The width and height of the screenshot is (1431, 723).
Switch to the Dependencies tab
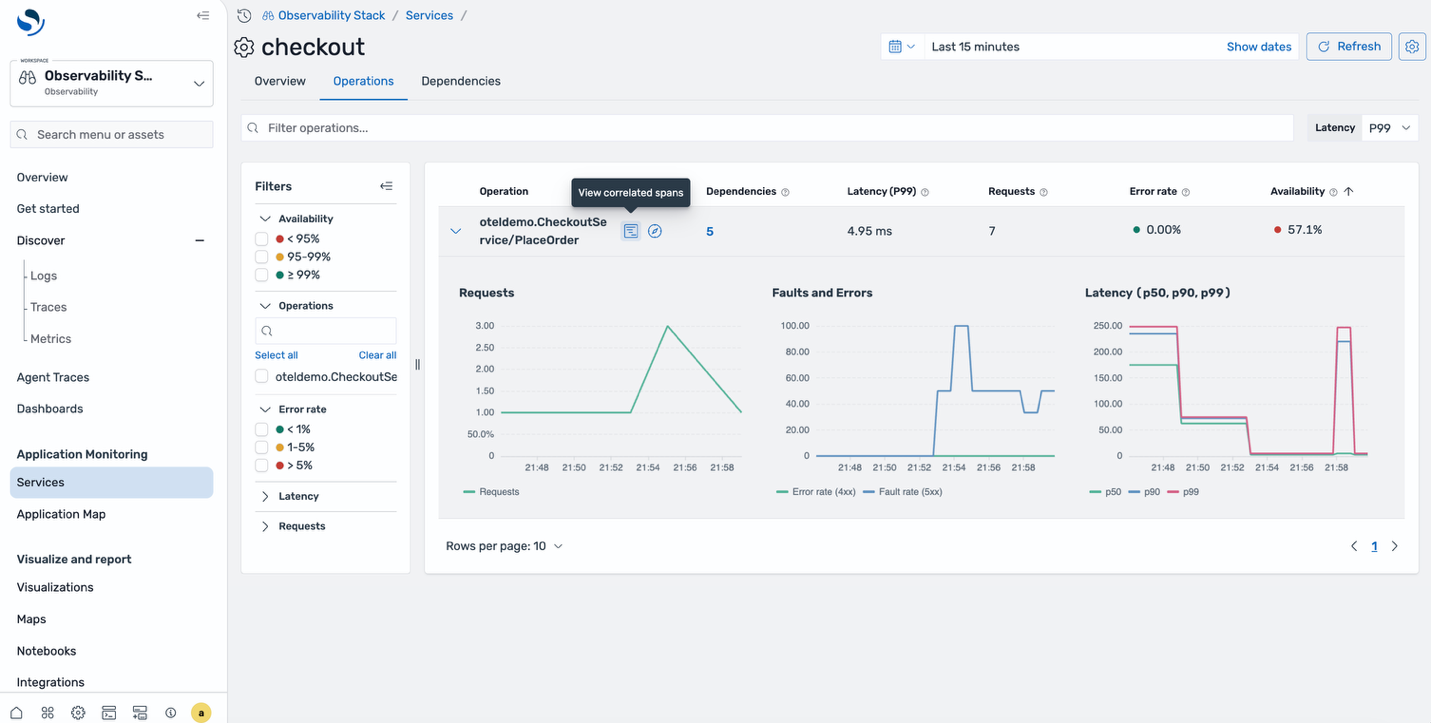[460, 81]
